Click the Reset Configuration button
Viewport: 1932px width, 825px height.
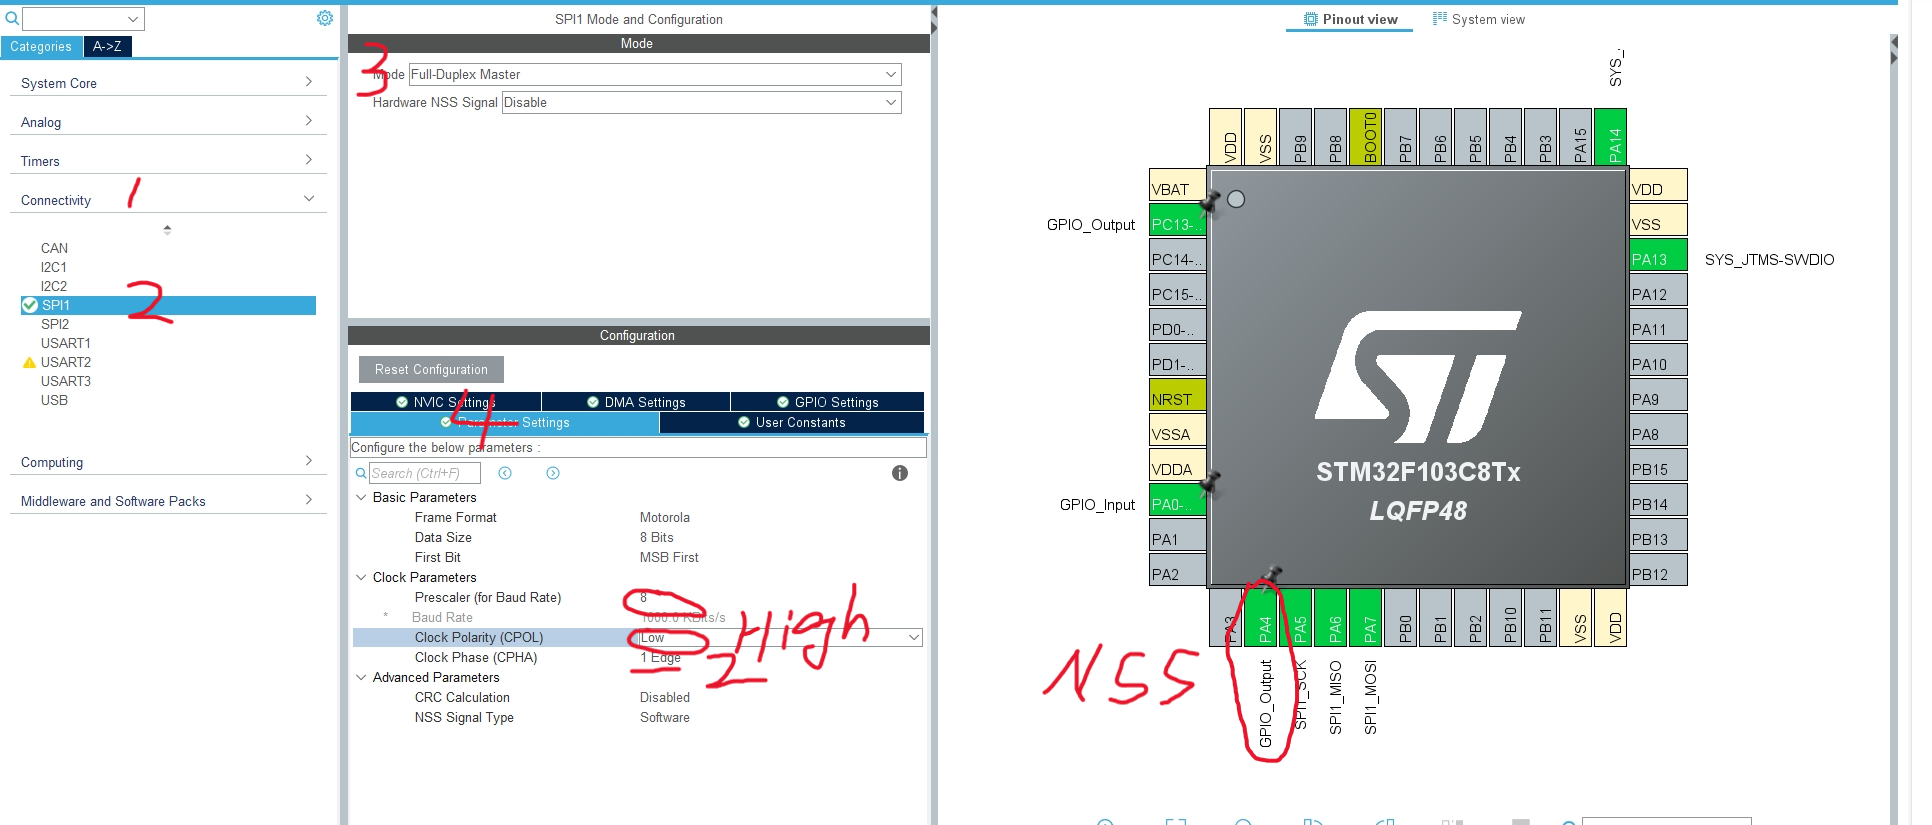(x=431, y=369)
